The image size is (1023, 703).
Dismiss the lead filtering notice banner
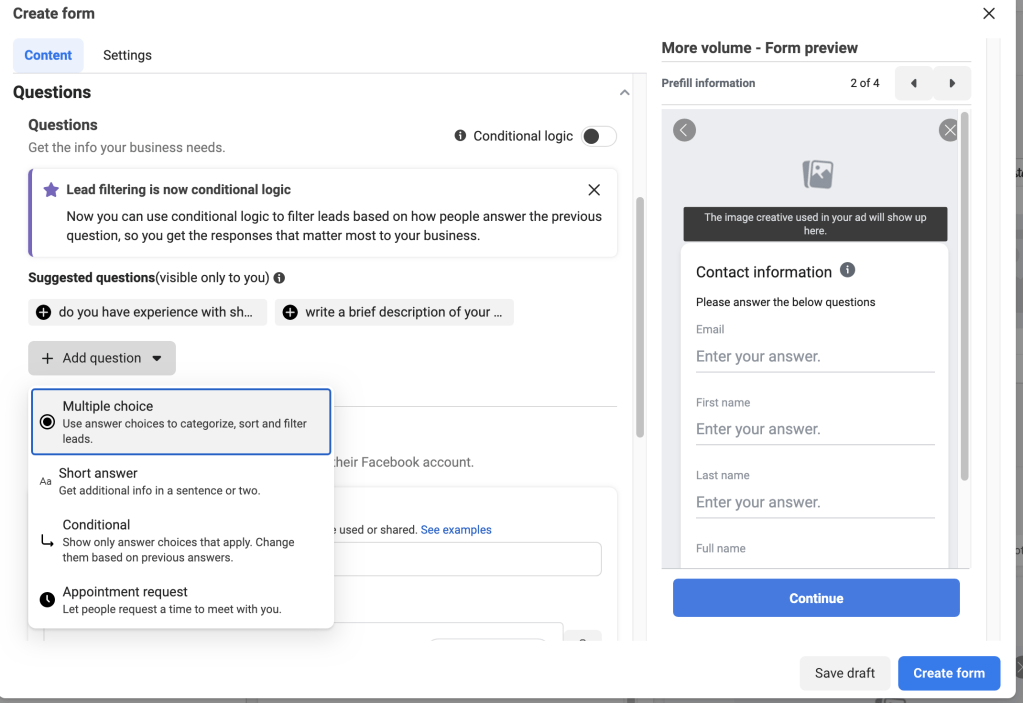[594, 190]
